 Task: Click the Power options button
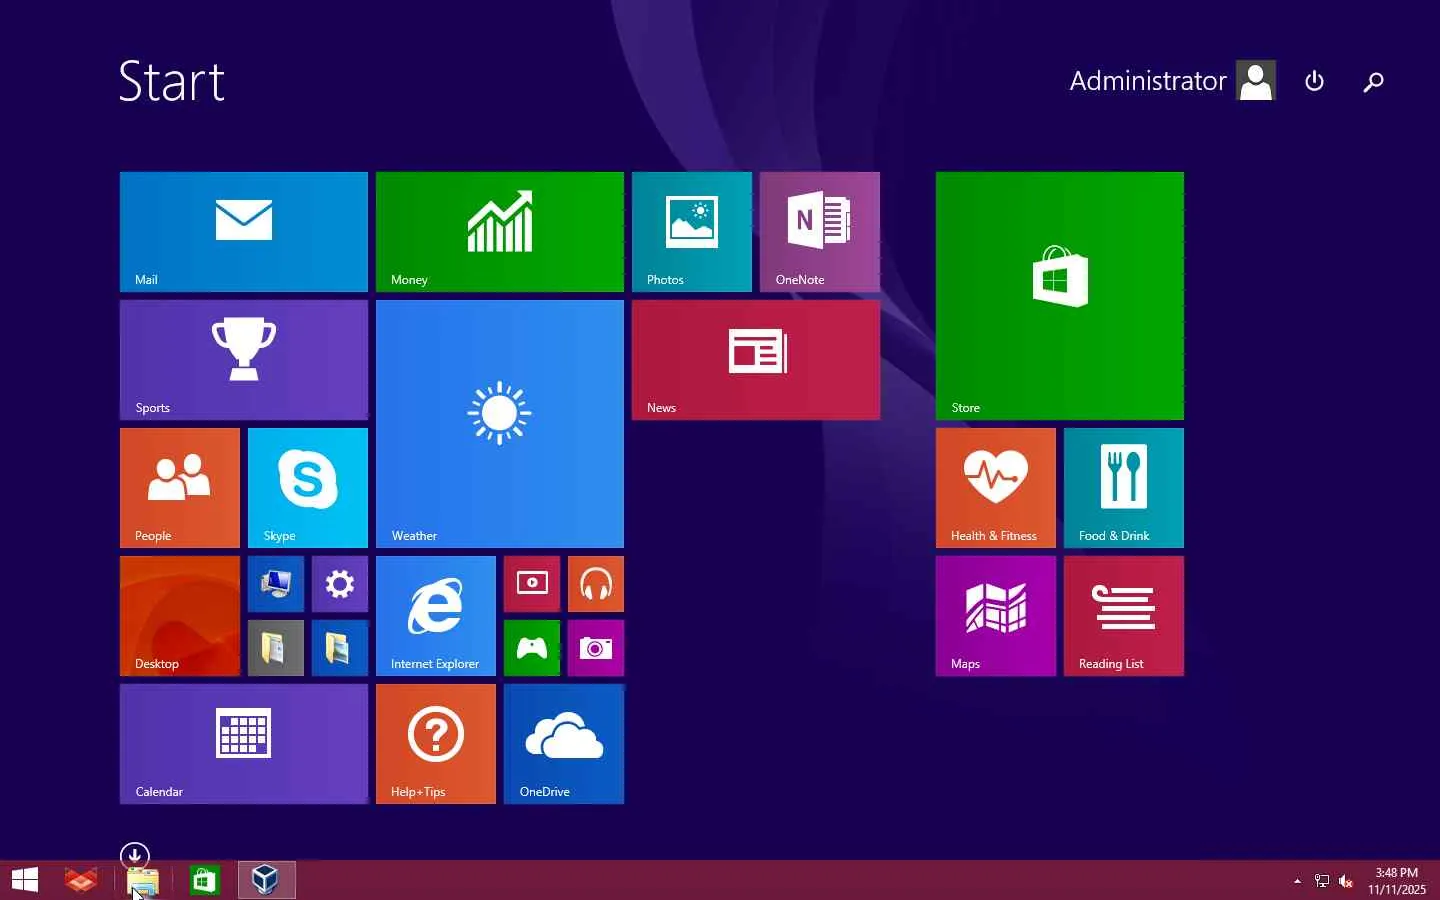[1315, 81]
